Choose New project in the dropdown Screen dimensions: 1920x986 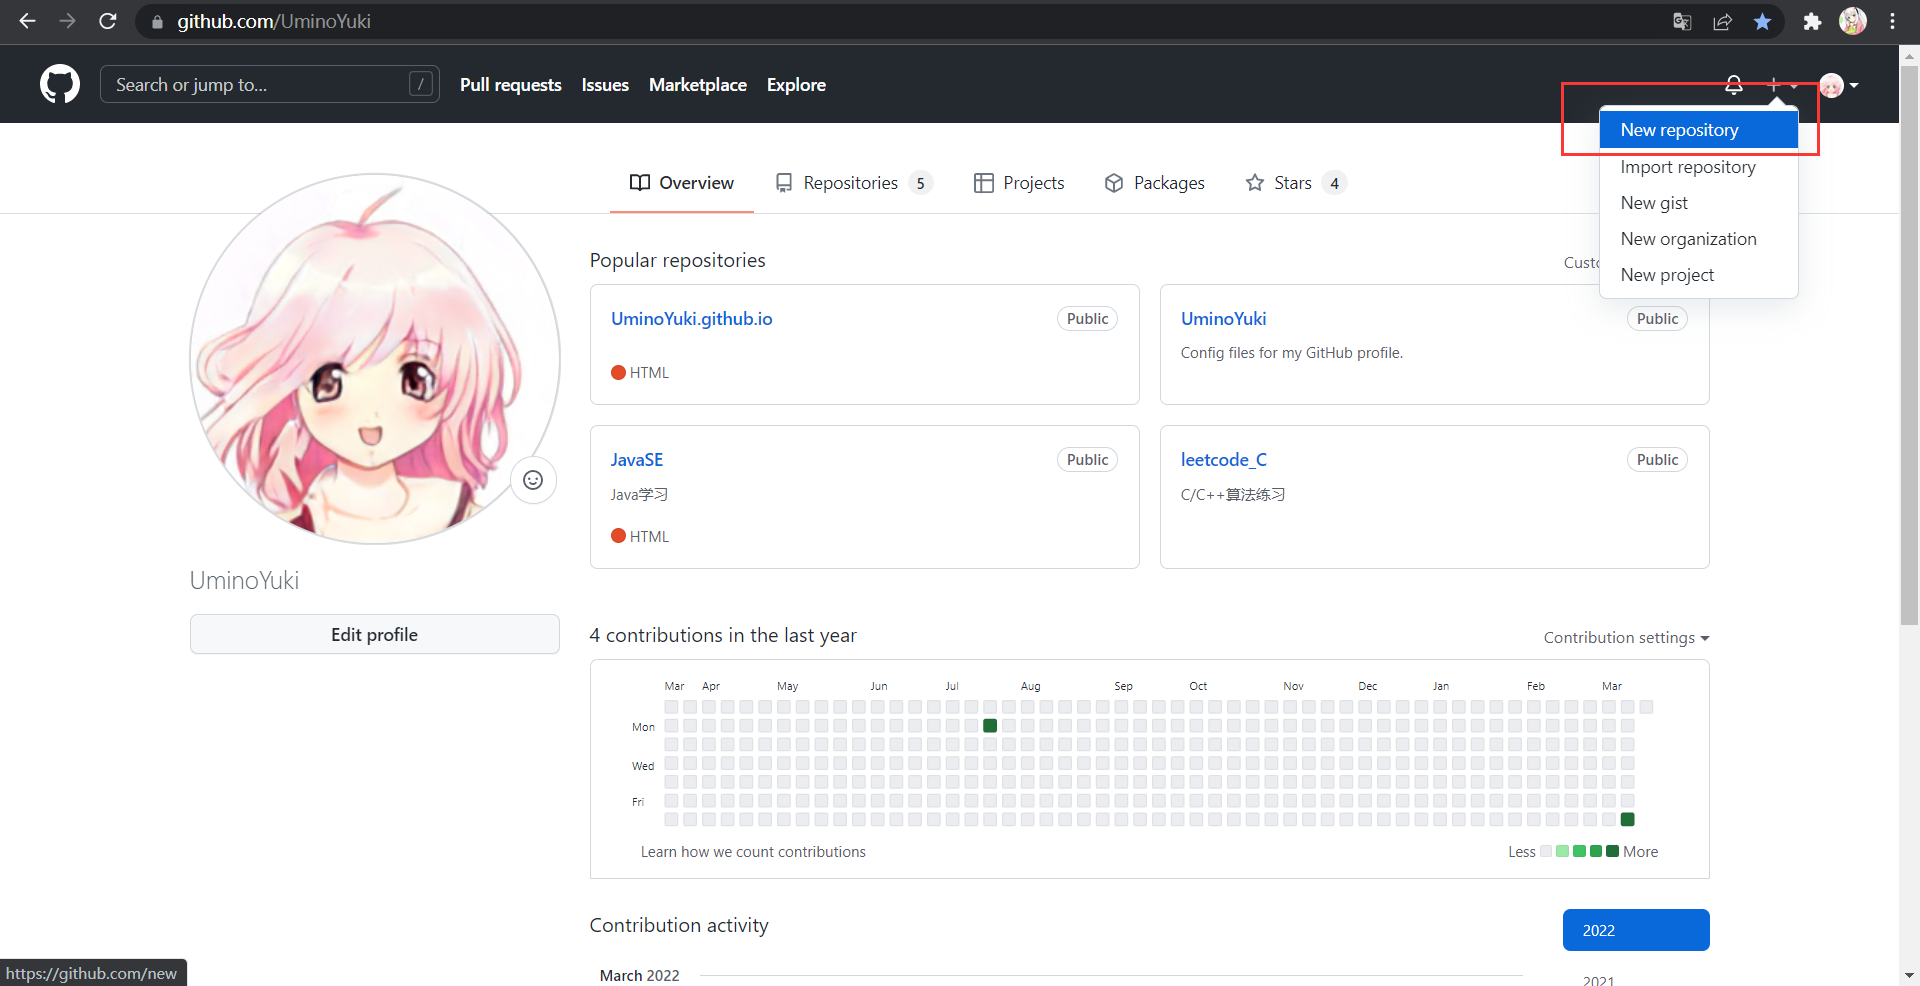point(1698,275)
